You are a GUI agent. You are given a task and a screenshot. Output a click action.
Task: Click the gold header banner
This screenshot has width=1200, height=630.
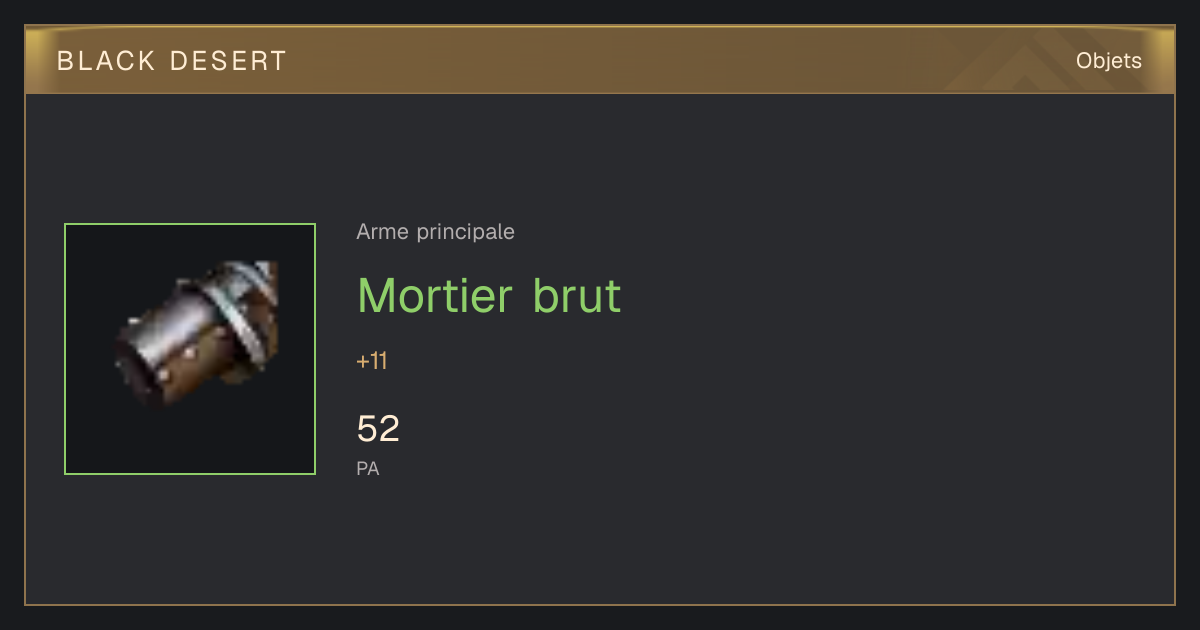pos(600,61)
